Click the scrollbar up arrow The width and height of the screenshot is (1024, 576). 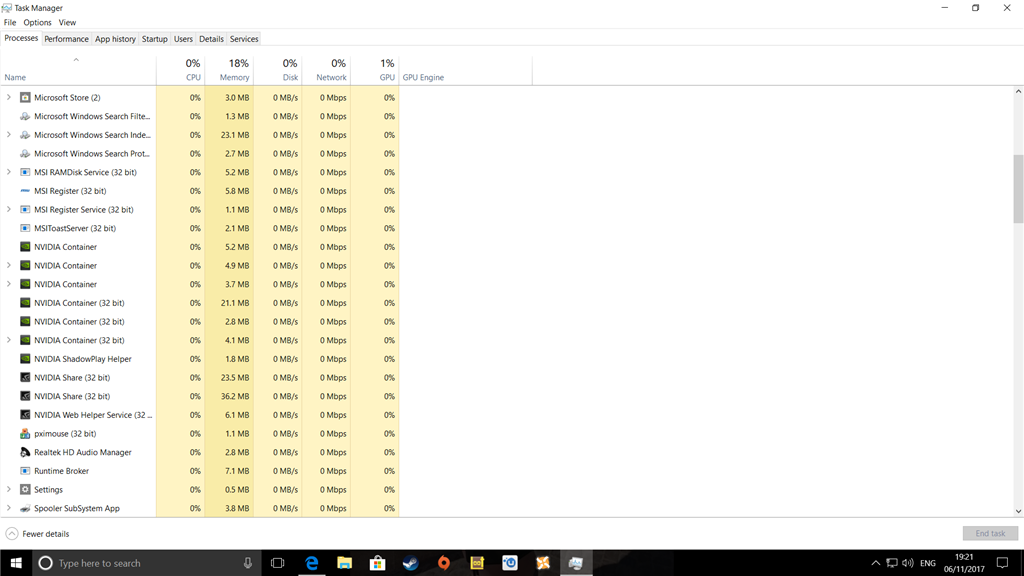(1018, 91)
